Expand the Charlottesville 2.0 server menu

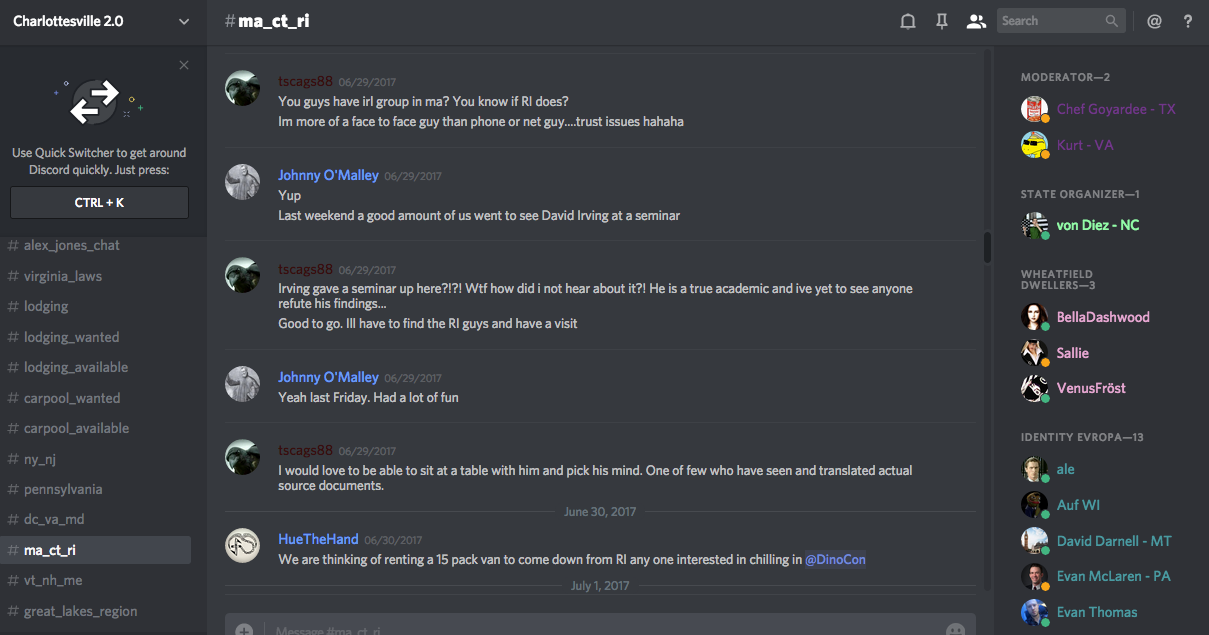[x=183, y=21]
